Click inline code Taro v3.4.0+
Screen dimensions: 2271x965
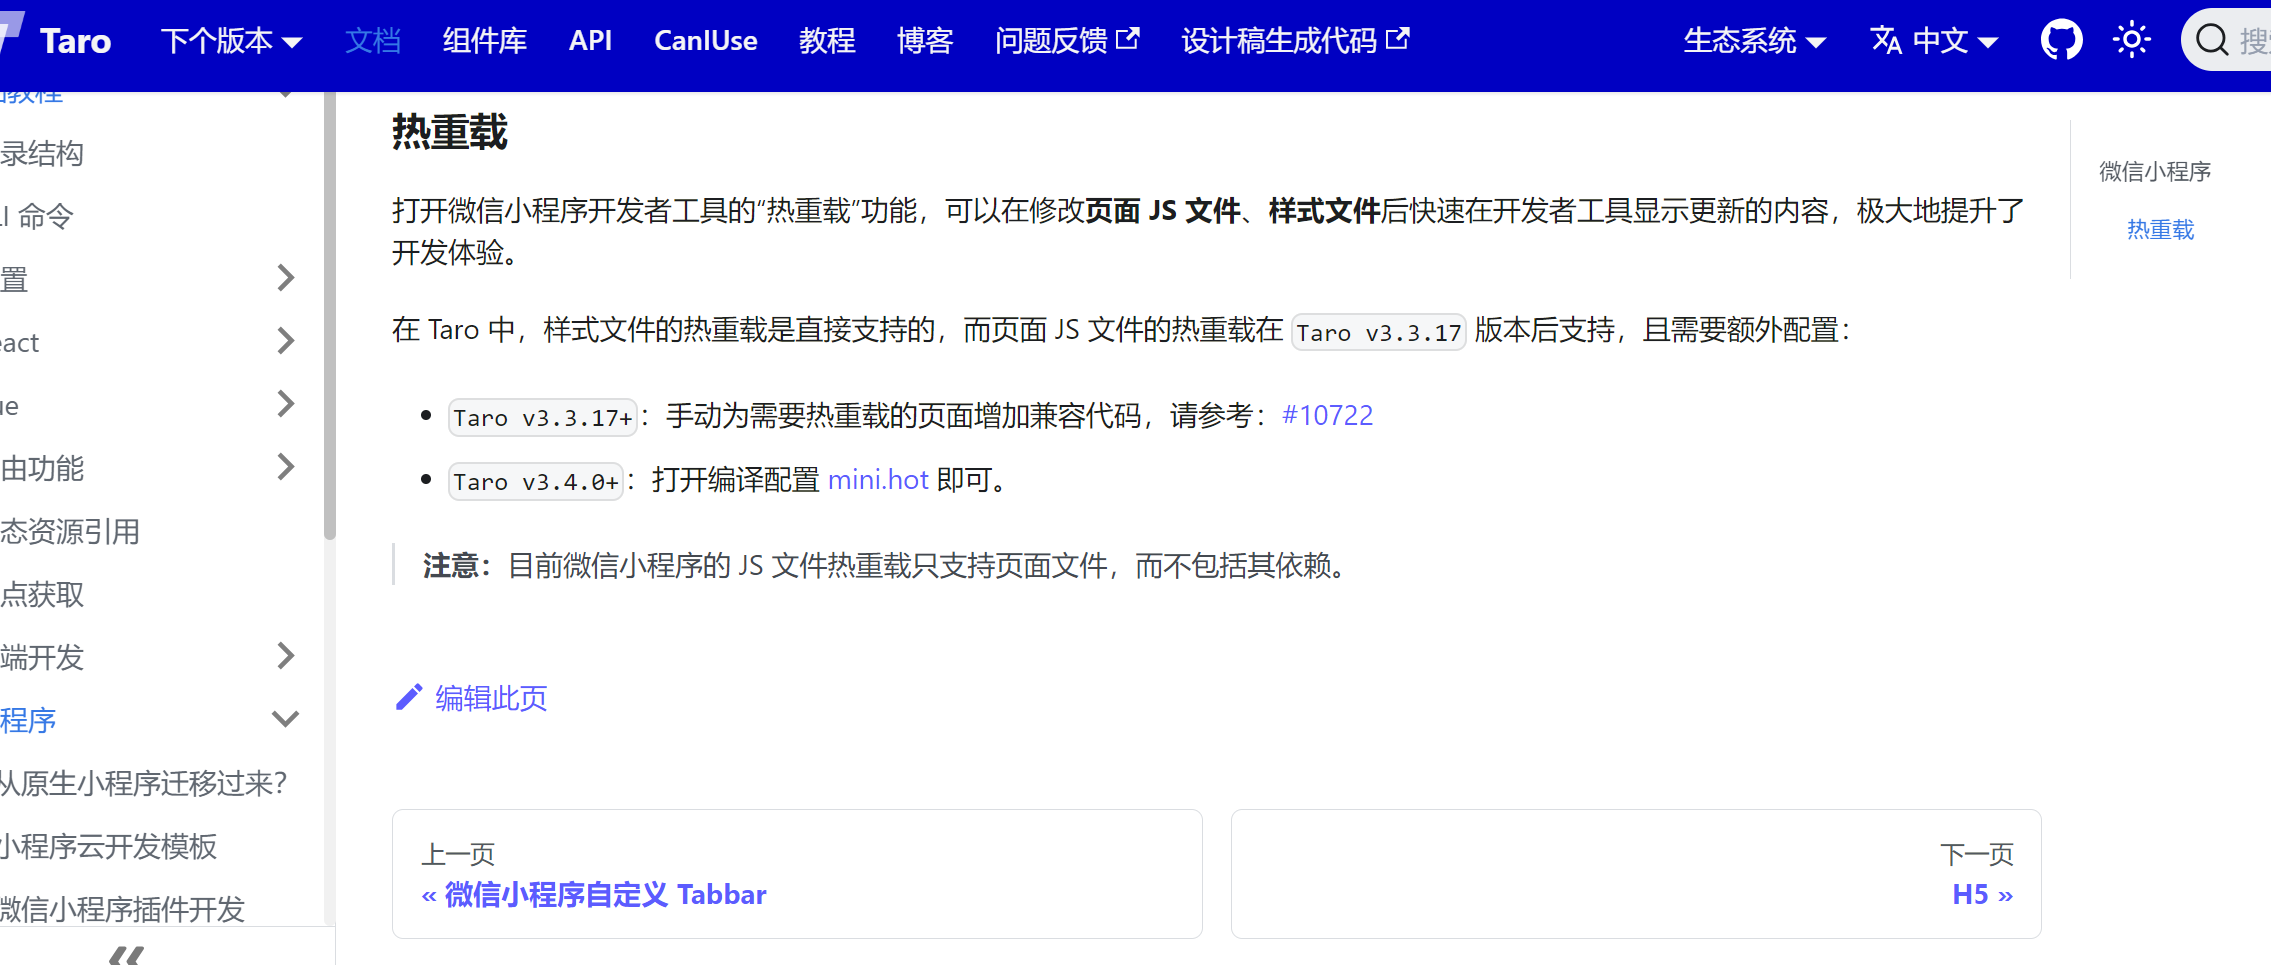tap(536, 482)
